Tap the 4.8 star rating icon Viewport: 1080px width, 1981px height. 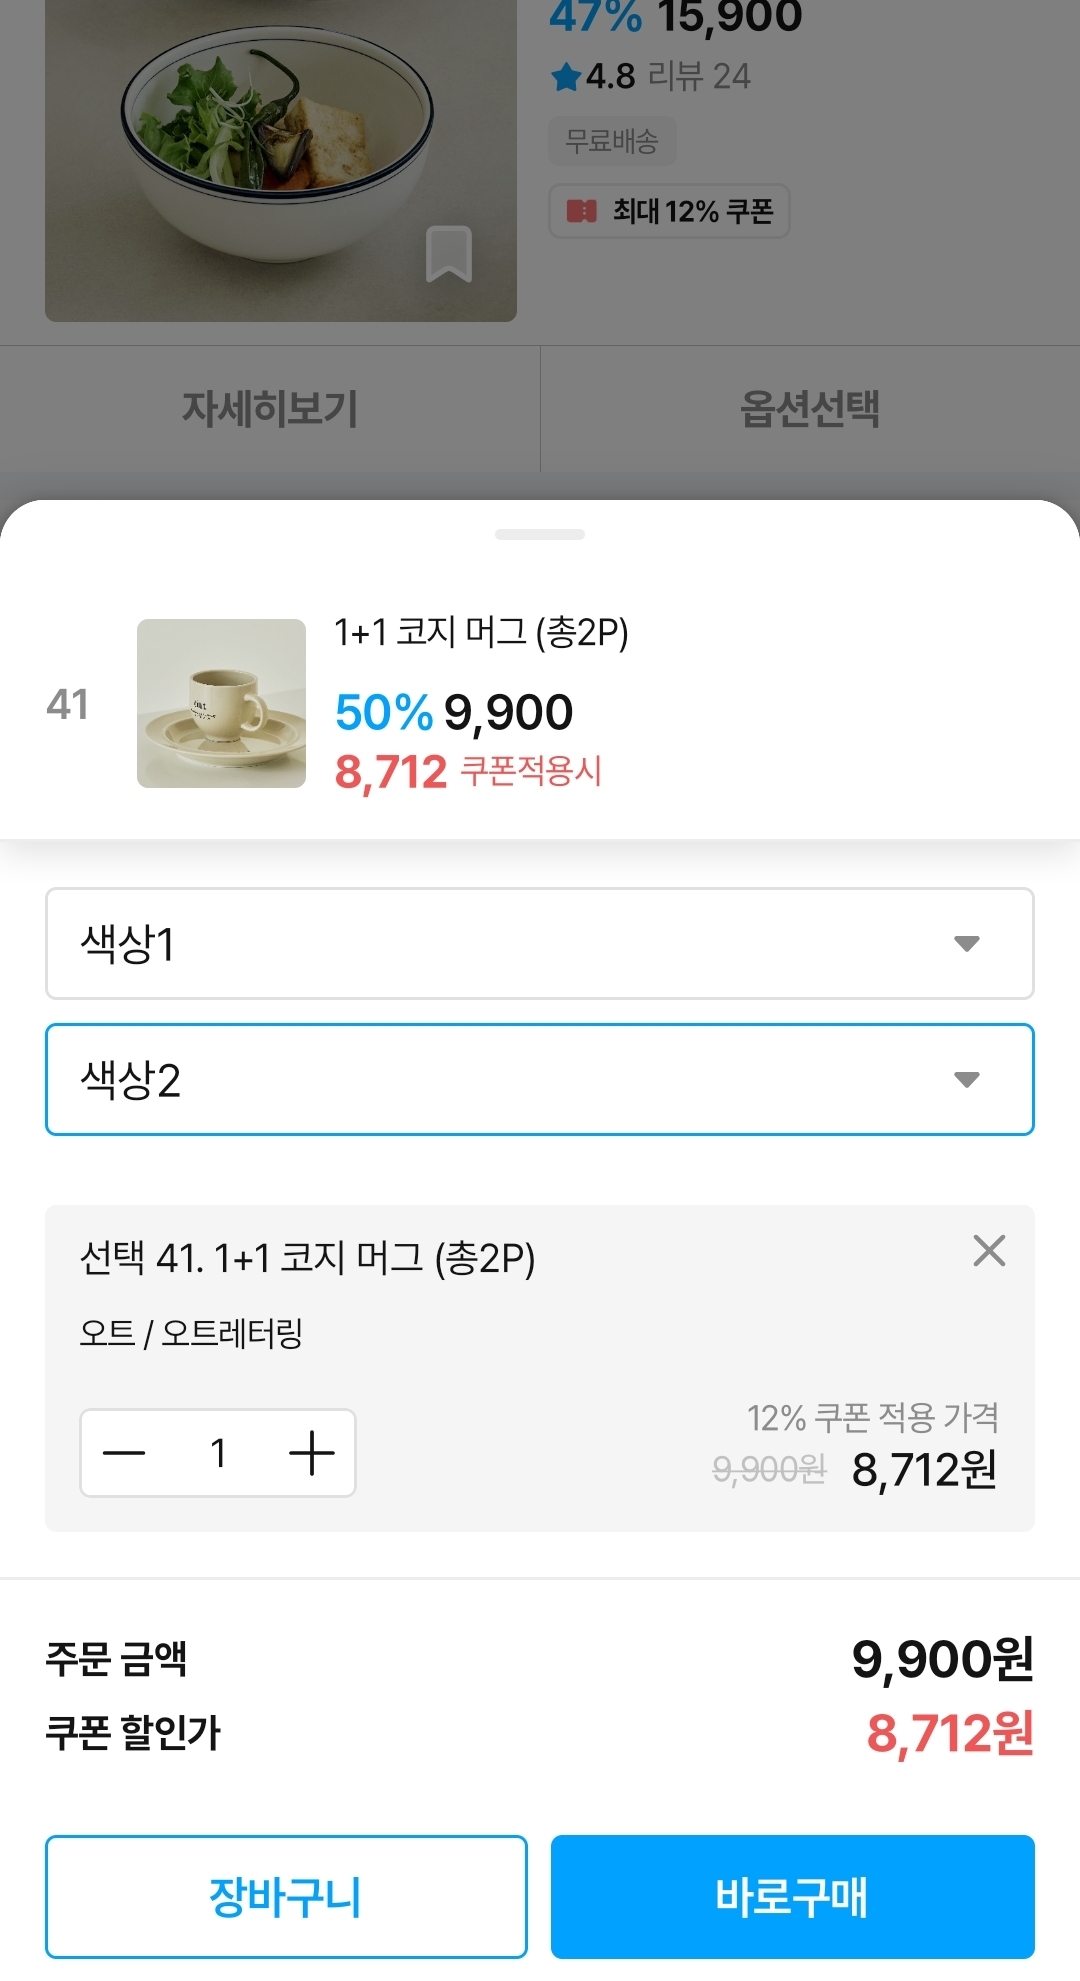(x=566, y=77)
